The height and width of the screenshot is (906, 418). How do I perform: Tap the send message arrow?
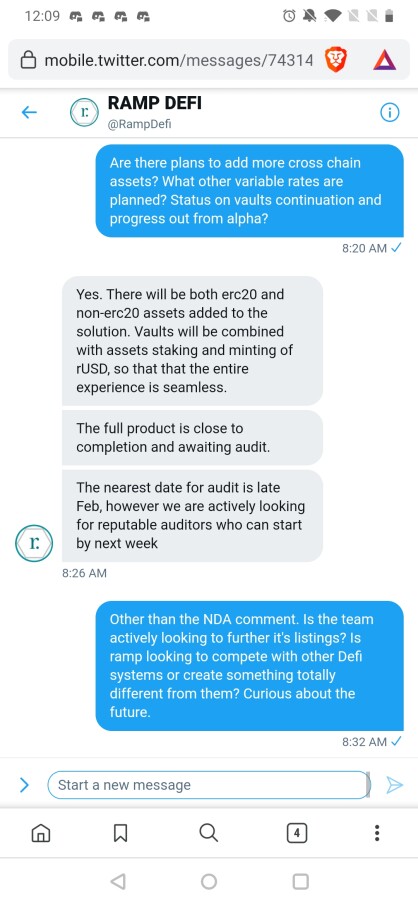tap(394, 785)
